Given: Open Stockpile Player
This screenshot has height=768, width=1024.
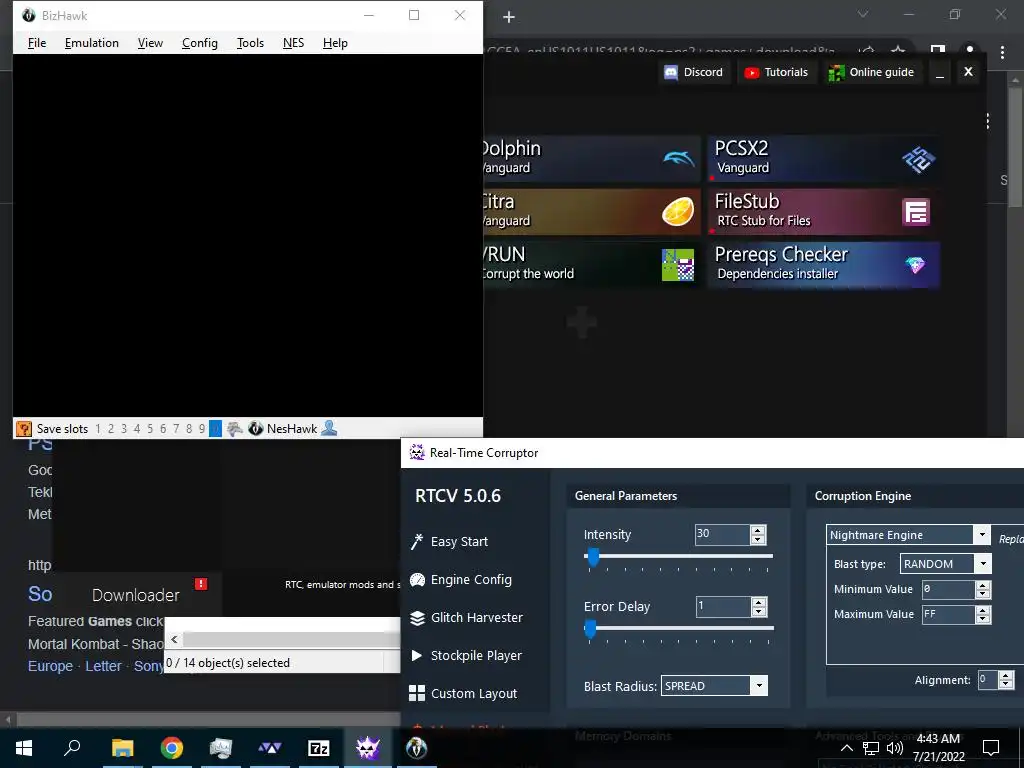Looking at the screenshot, I should click(466, 655).
